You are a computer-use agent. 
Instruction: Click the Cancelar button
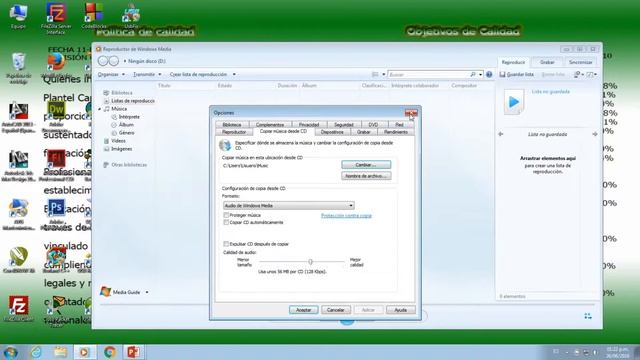pos(336,310)
